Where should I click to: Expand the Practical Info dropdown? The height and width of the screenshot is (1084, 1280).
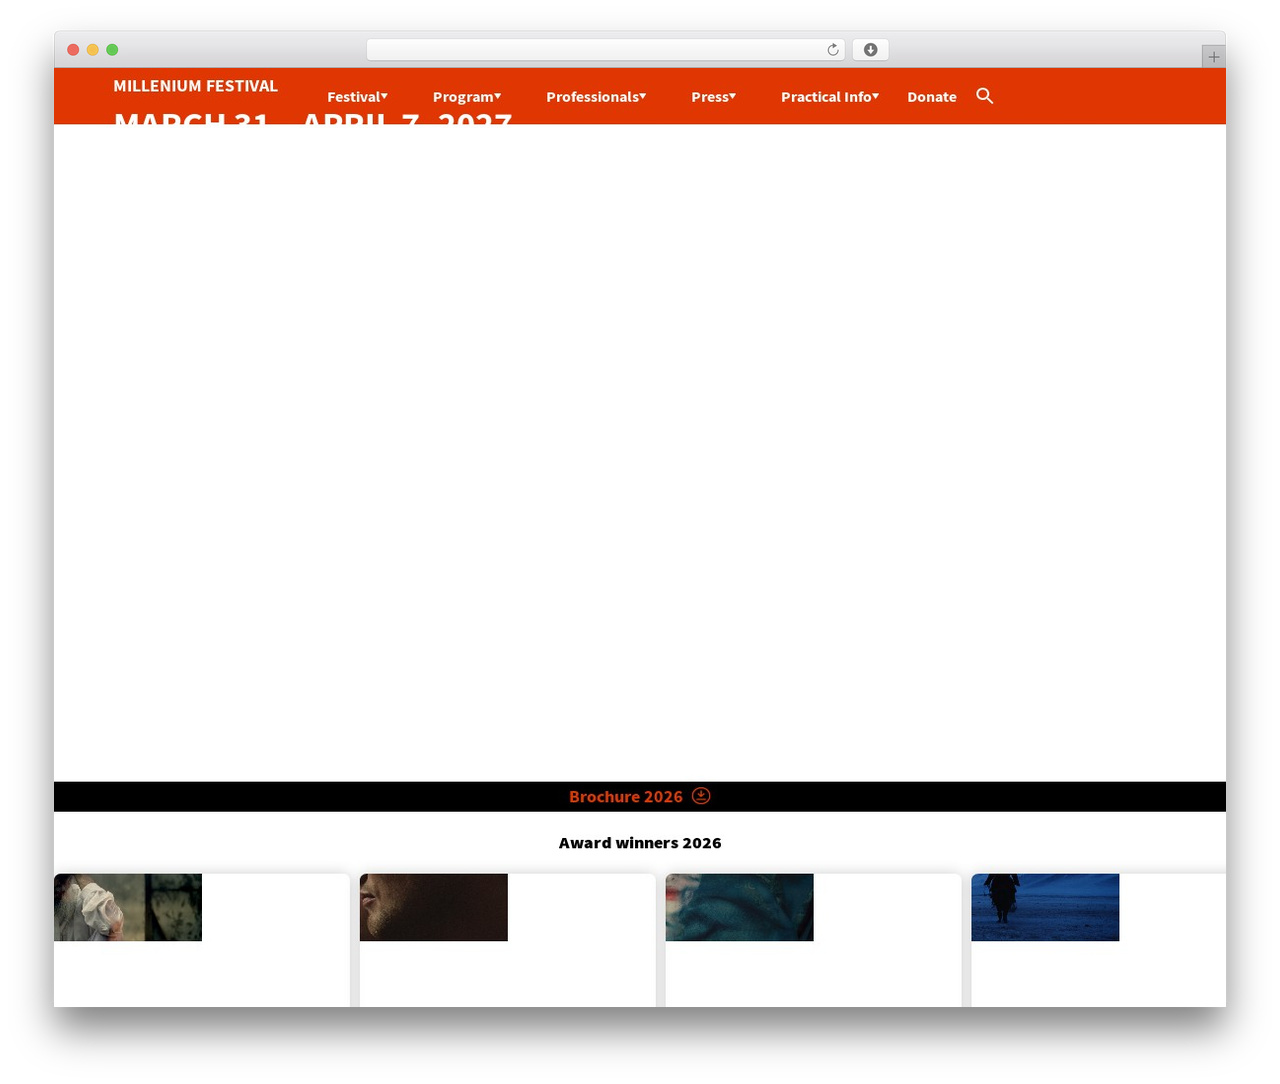830,97
